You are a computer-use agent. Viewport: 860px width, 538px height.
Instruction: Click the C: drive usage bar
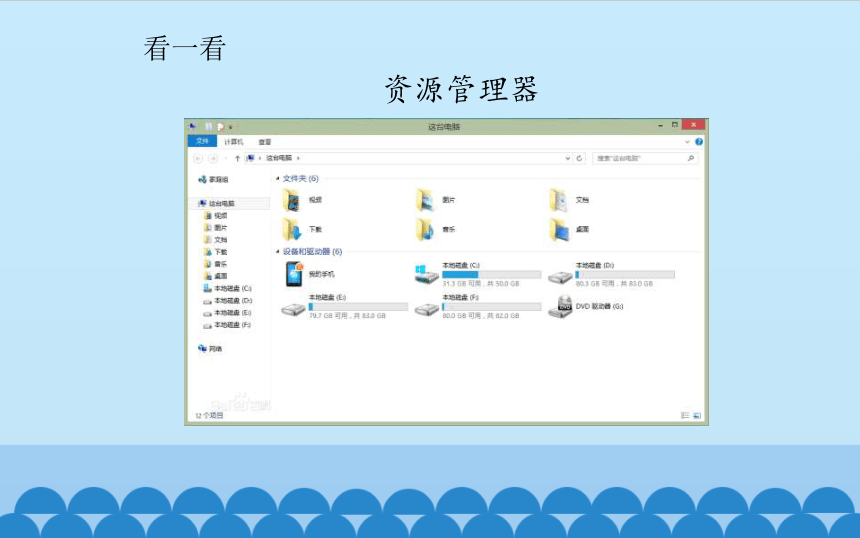[x=491, y=274]
